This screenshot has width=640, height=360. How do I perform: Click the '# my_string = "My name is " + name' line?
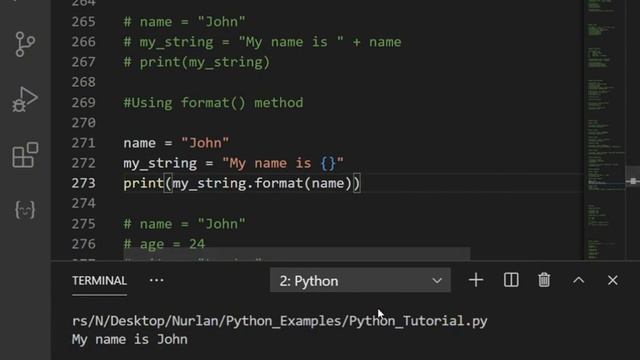click(262, 42)
